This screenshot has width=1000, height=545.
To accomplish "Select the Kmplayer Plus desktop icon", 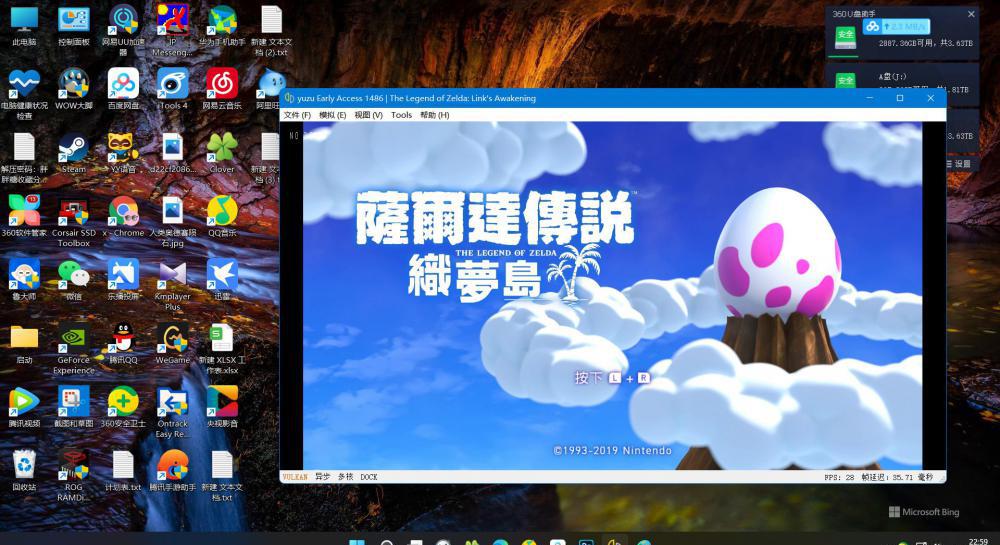I will click(172, 286).
